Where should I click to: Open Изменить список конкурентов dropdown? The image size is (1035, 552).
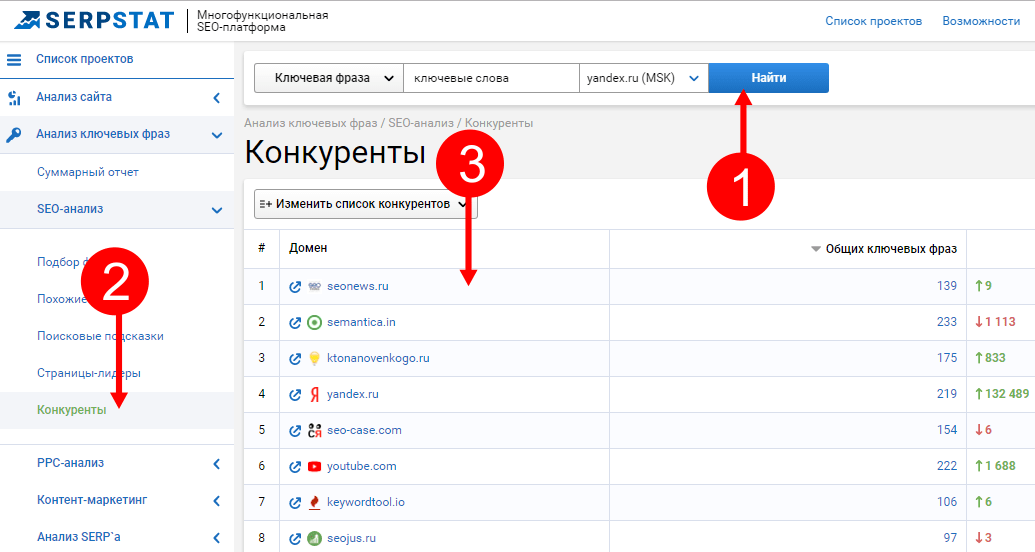click(x=366, y=204)
